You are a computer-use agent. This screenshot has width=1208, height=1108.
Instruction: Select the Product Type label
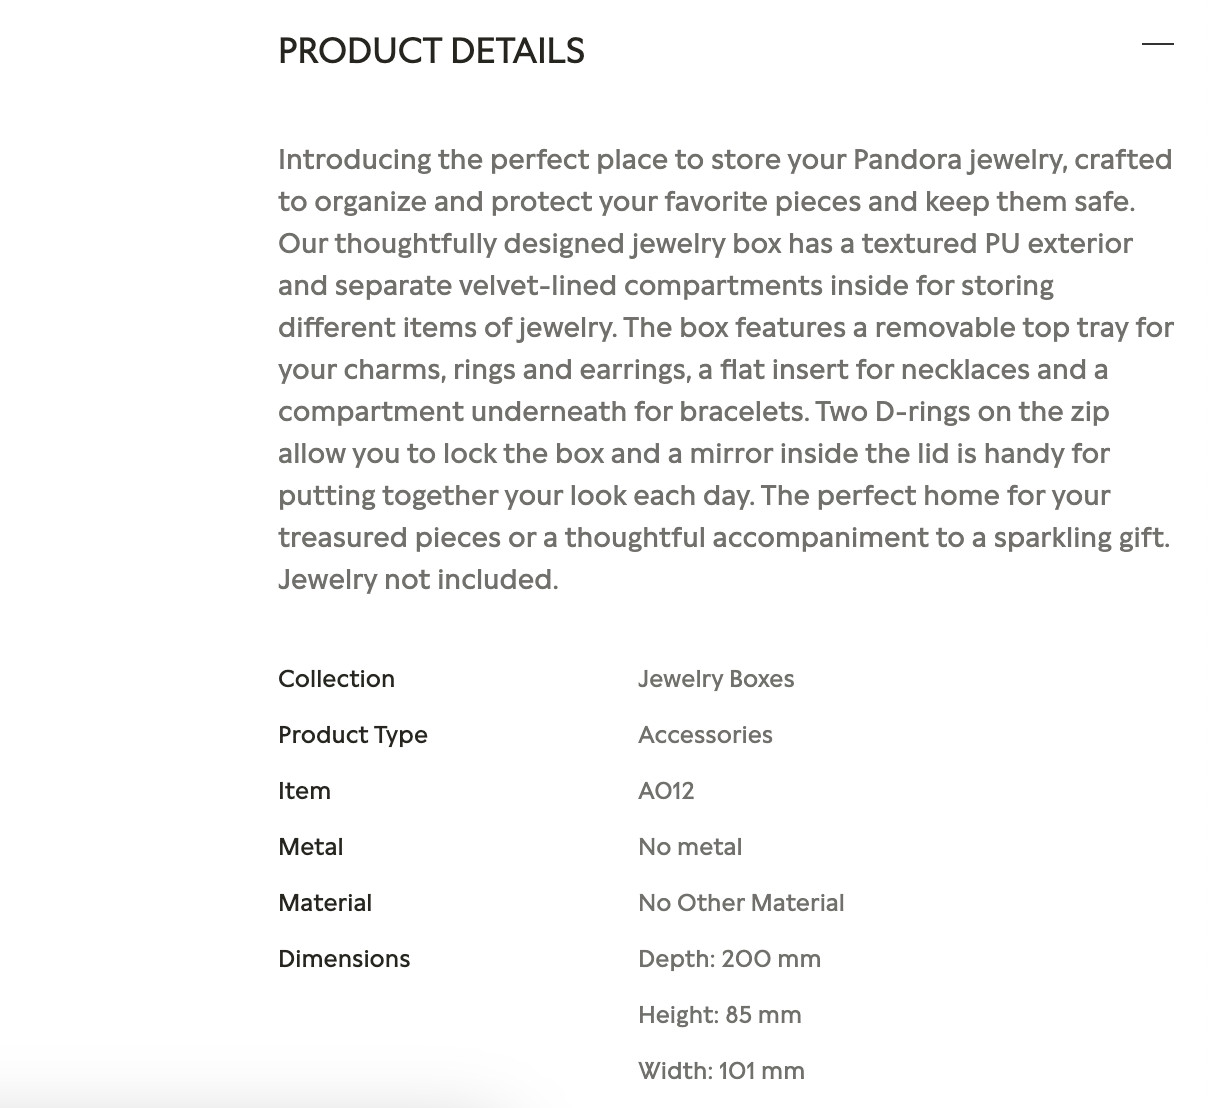point(352,735)
